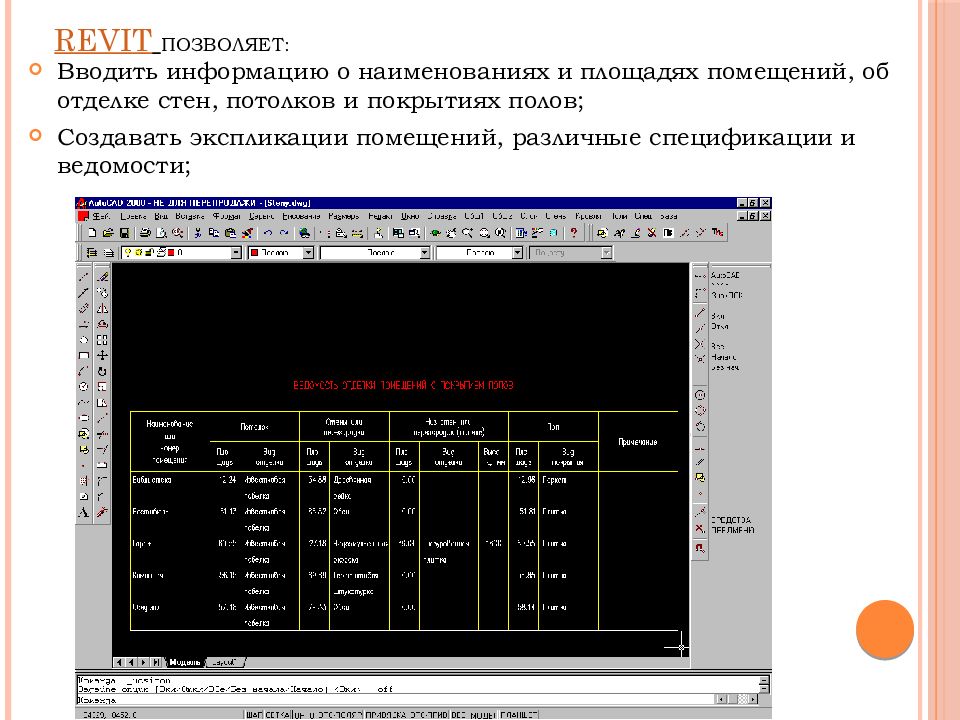The image size is (960, 720).
Task: Open the Вид menu
Action: (161, 216)
